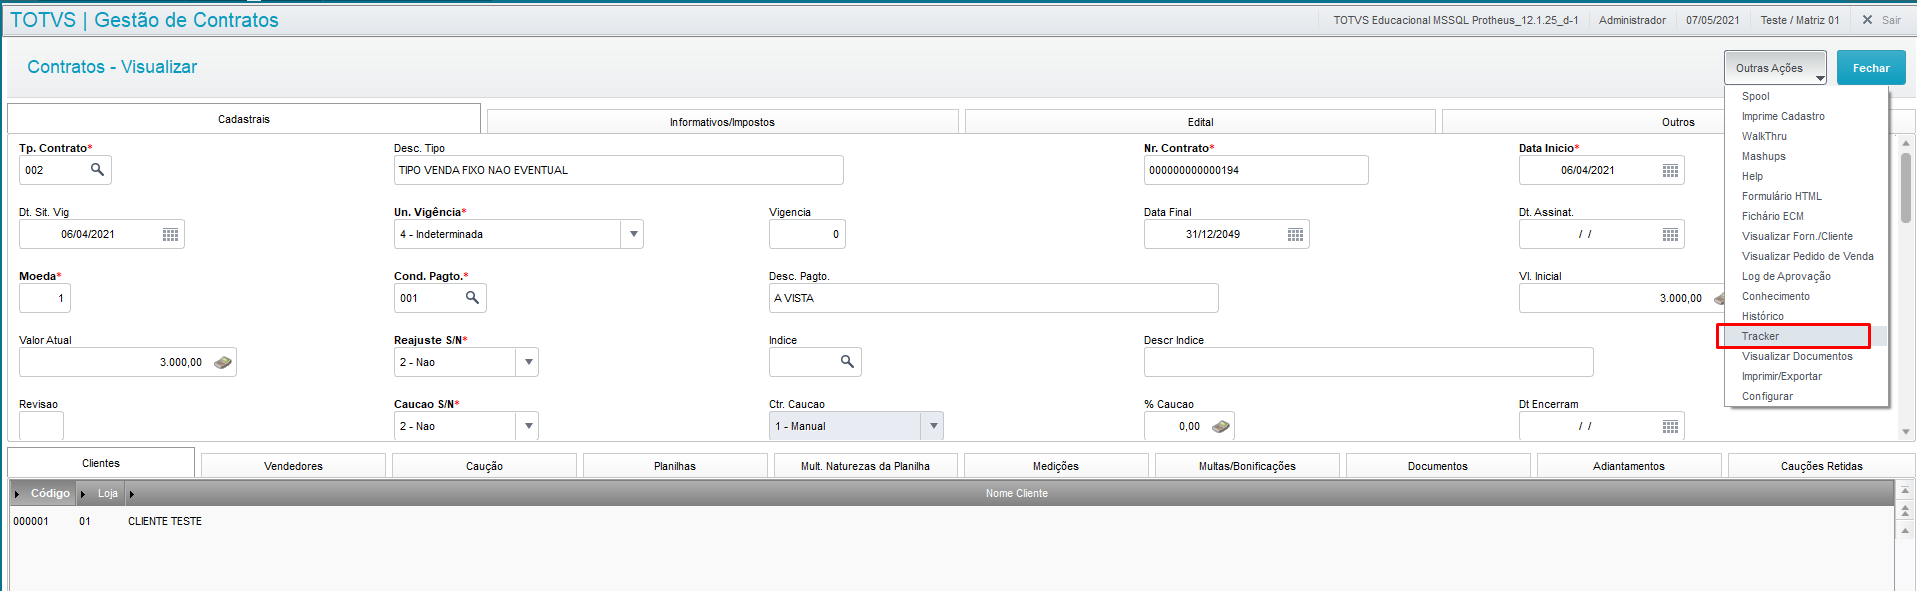Open calculator icon for % Caucao
The height and width of the screenshot is (591, 1917).
click(1220, 427)
